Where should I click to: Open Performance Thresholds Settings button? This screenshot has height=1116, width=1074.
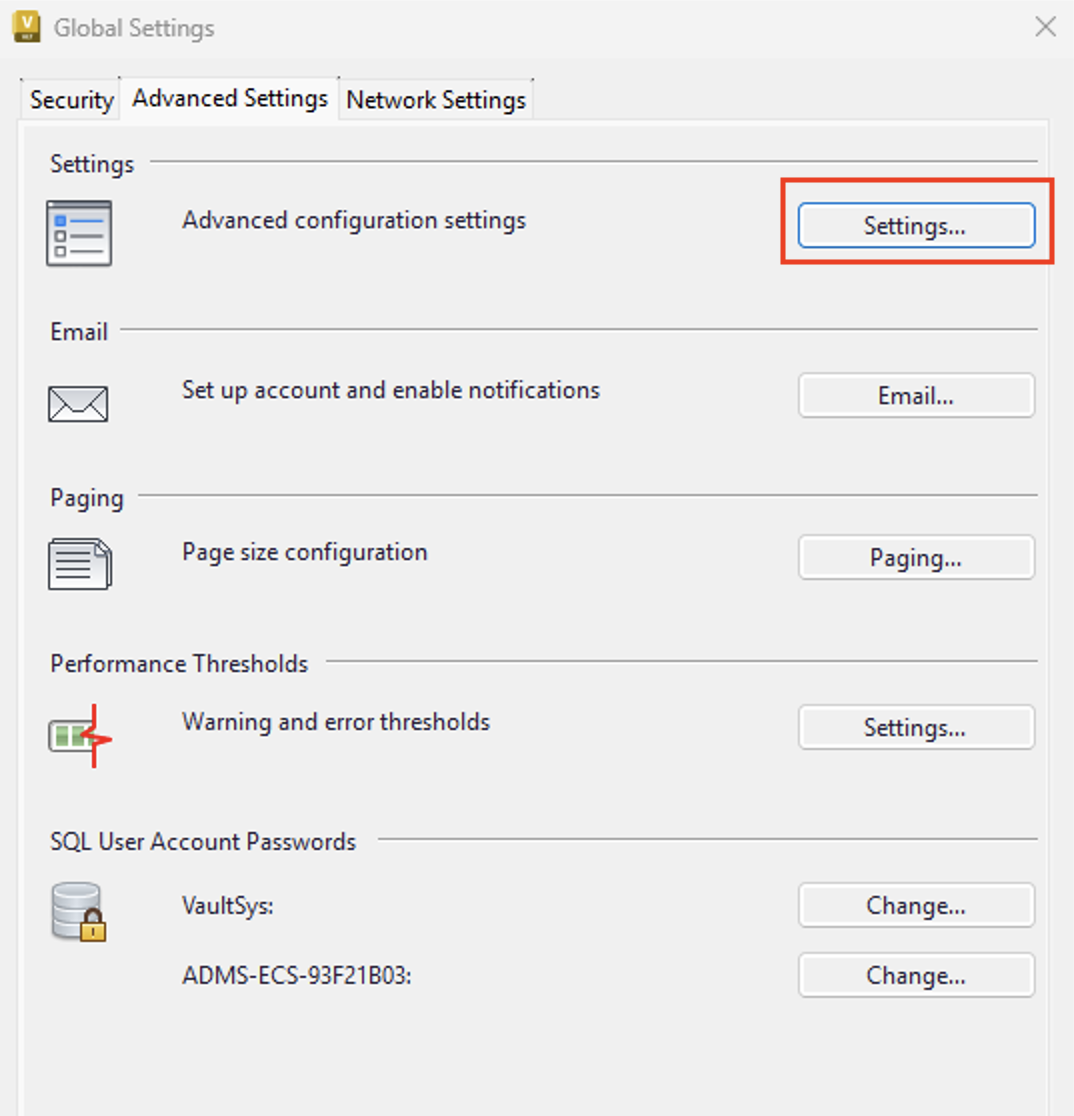(x=916, y=727)
